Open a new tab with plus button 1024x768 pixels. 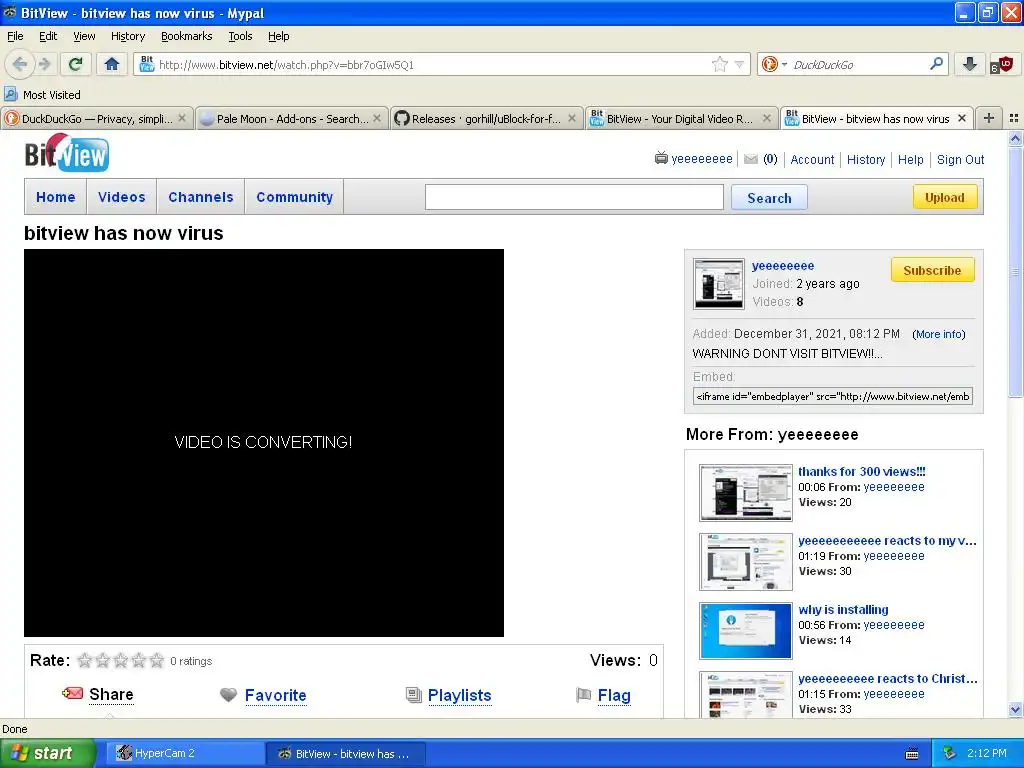tap(989, 118)
